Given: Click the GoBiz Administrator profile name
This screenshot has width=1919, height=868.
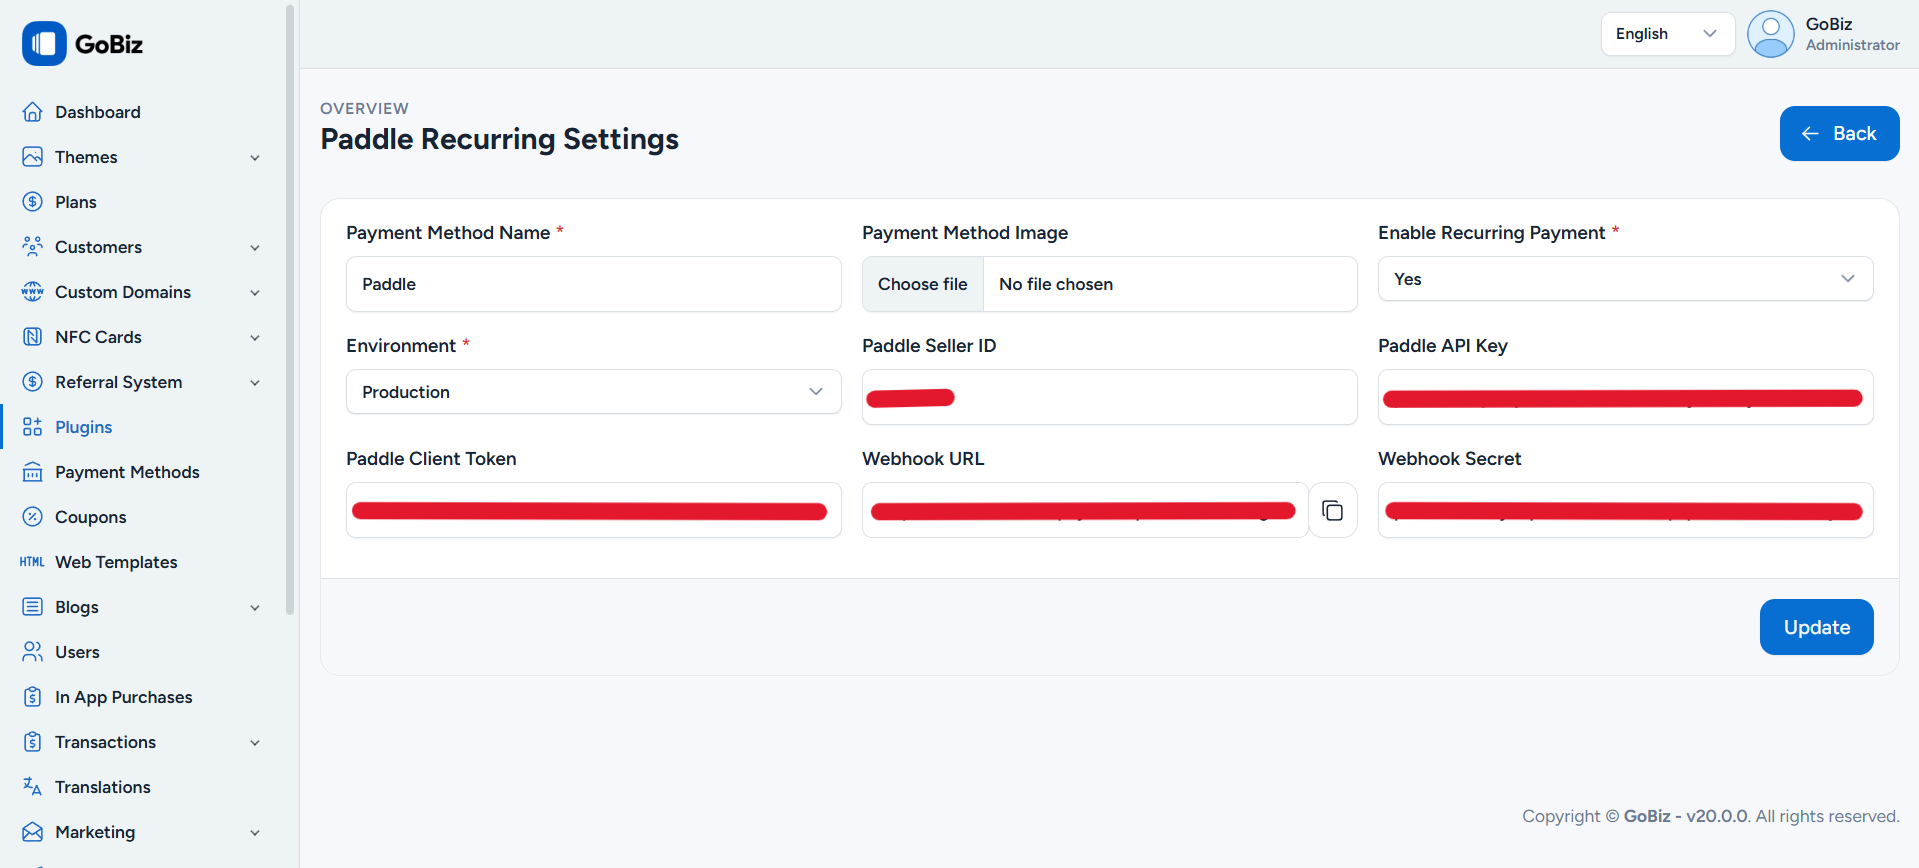Looking at the screenshot, I should coord(1852,34).
